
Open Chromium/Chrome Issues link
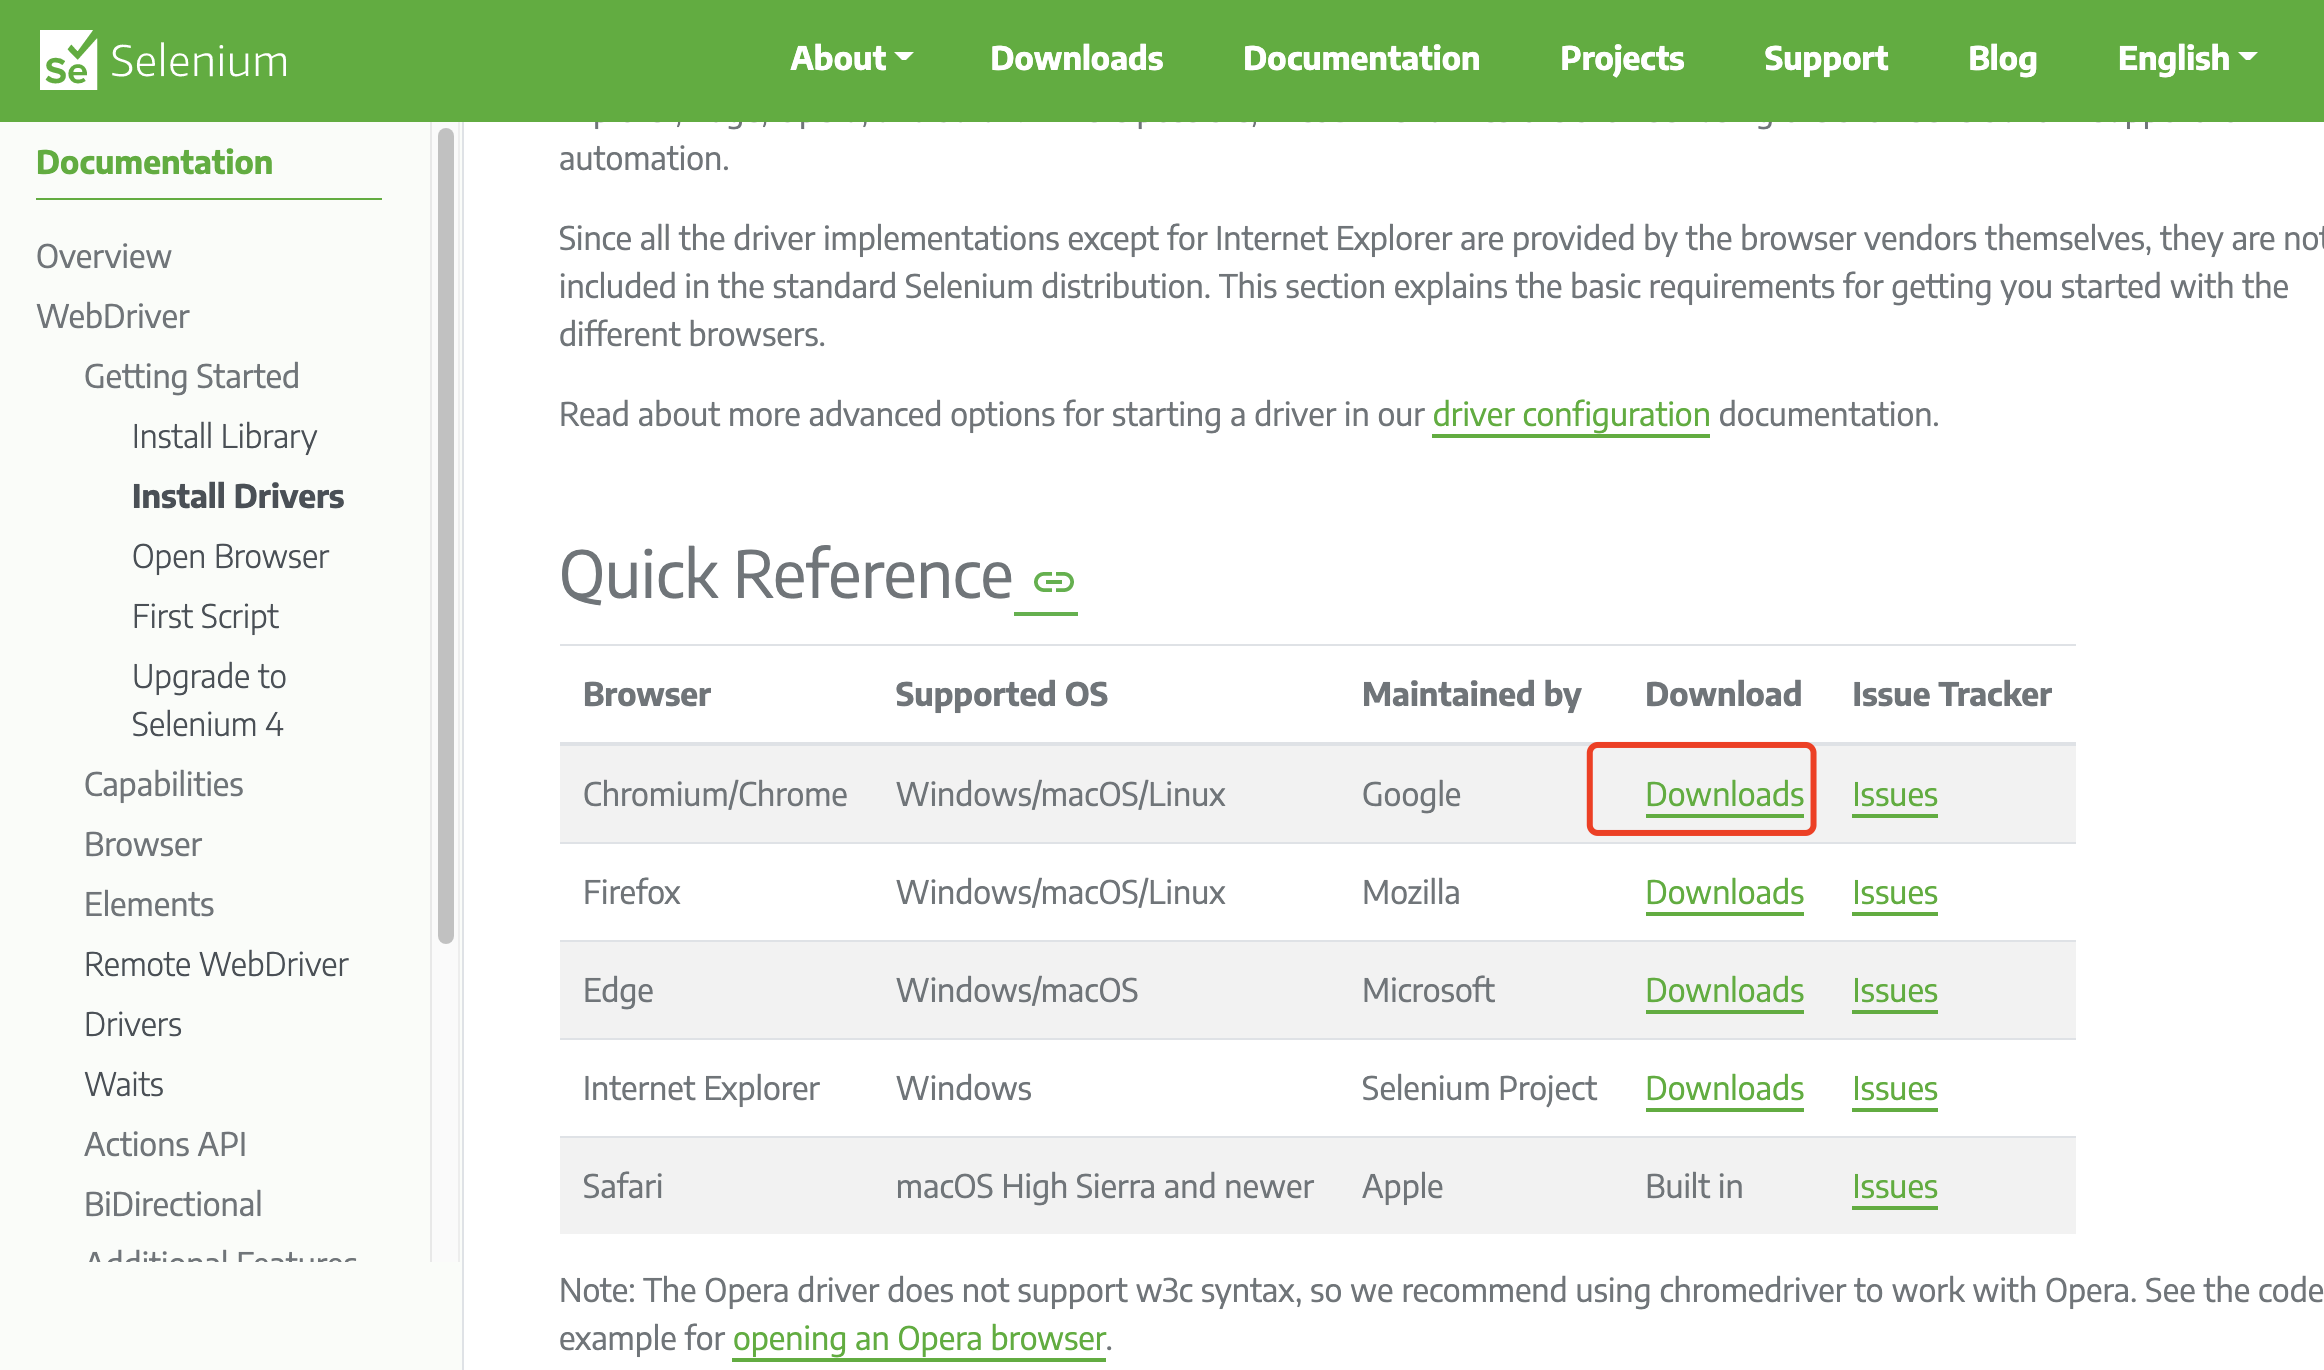click(x=1894, y=794)
